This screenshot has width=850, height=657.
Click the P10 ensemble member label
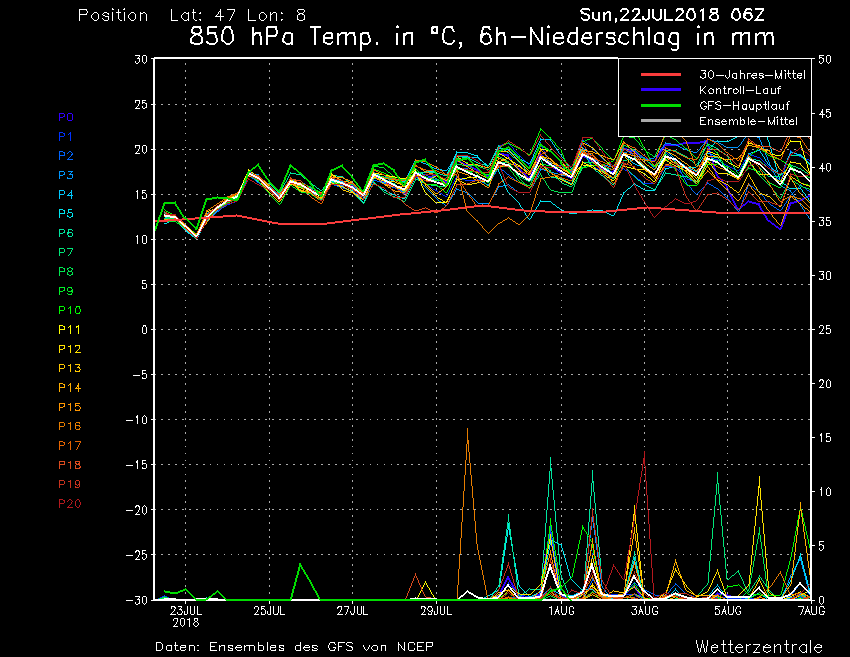69,310
